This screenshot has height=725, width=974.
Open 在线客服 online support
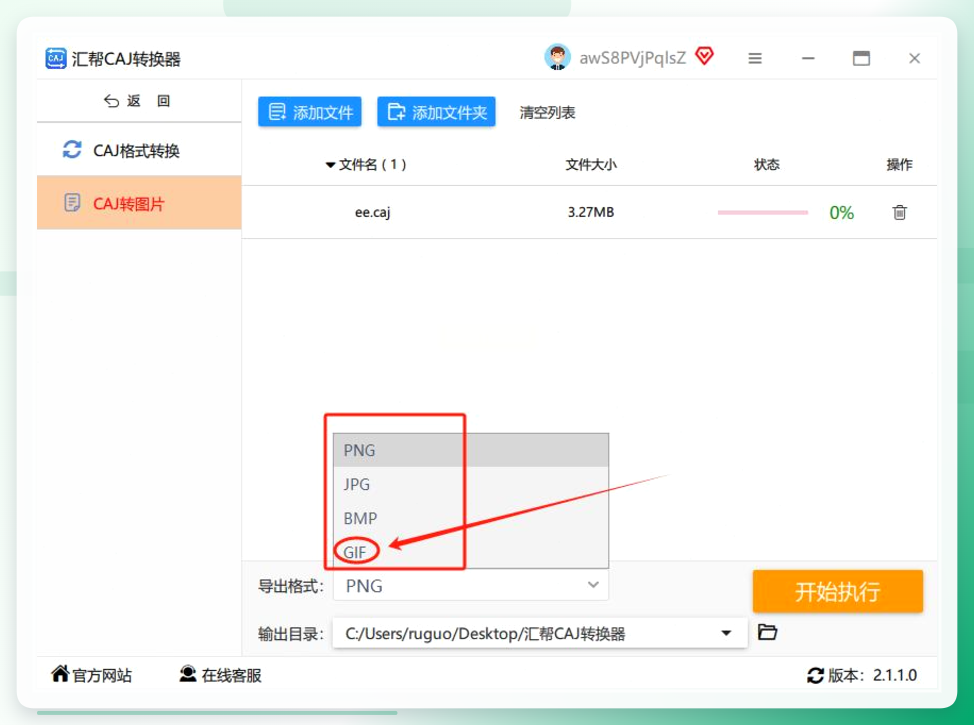pyautogui.click(x=220, y=675)
